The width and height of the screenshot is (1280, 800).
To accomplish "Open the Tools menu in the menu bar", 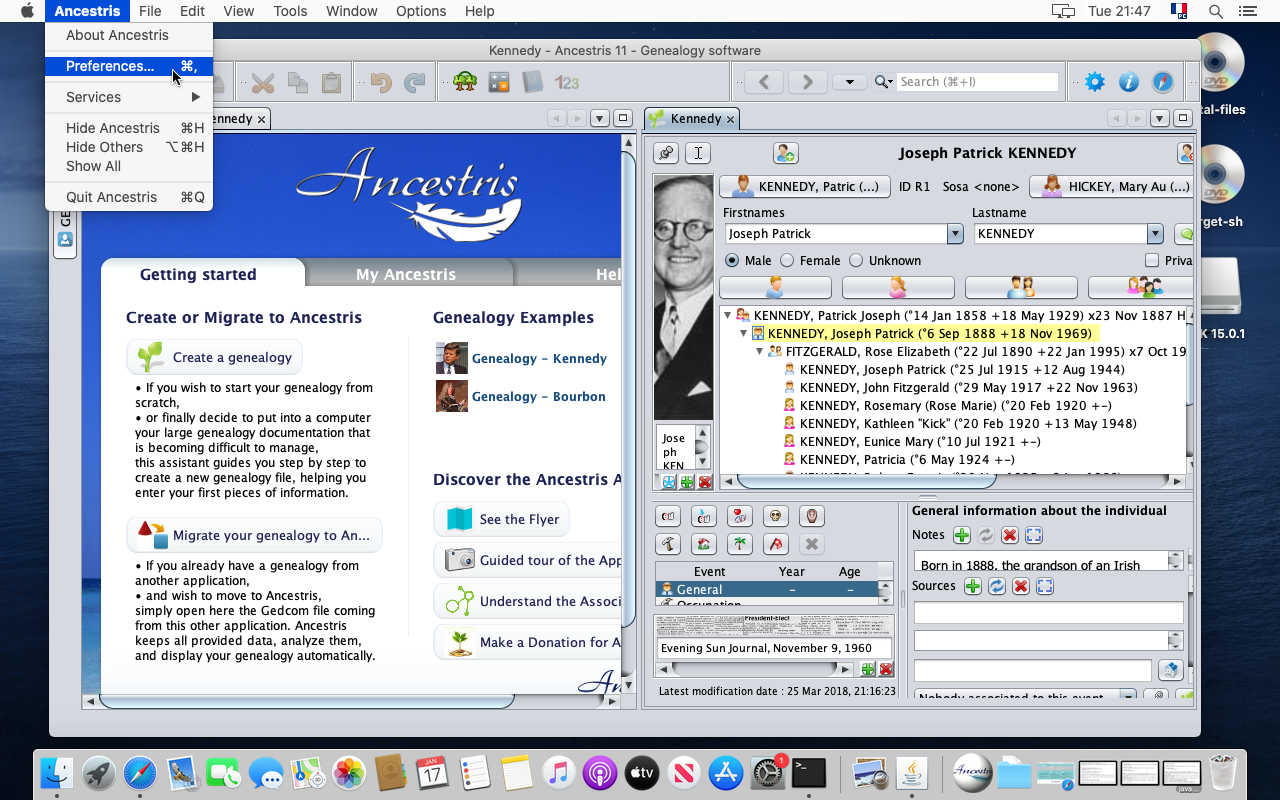I will tap(290, 11).
